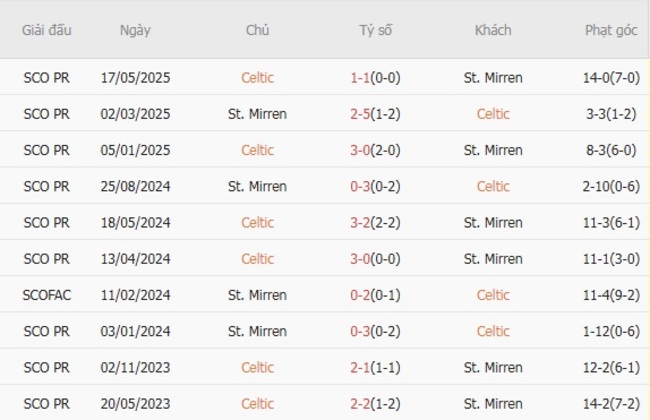Click St. Mirren in the 20/05/2023 row
This screenshot has height=420, width=650.
(x=493, y=404)
